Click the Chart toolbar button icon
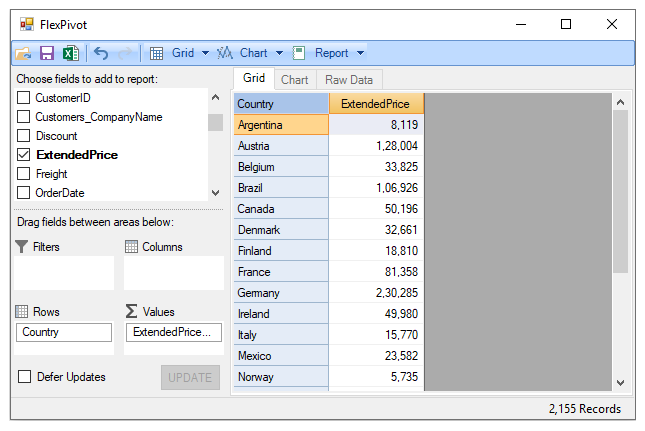Viewport: 645px width, 431px height. click(x=225, y=53)
